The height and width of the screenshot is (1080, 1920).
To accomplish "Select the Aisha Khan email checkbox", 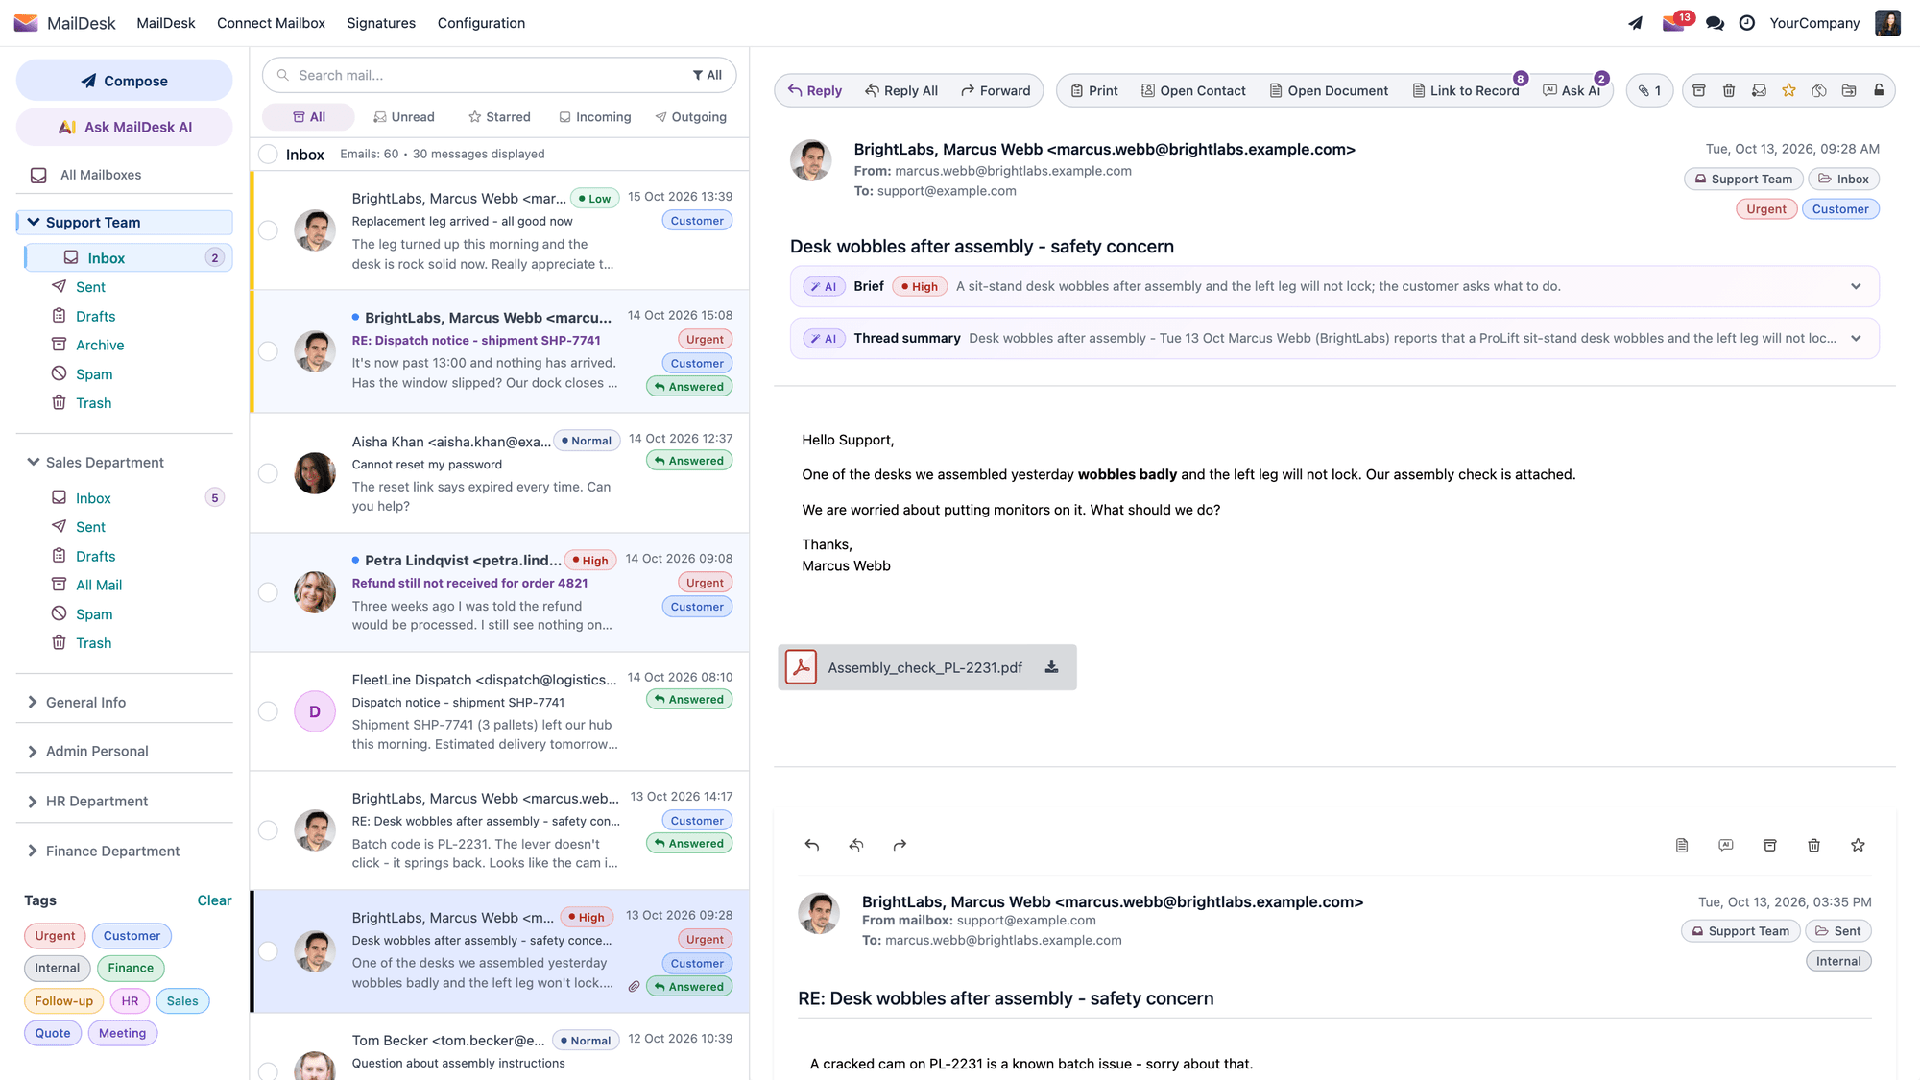I will click(268, 473).
